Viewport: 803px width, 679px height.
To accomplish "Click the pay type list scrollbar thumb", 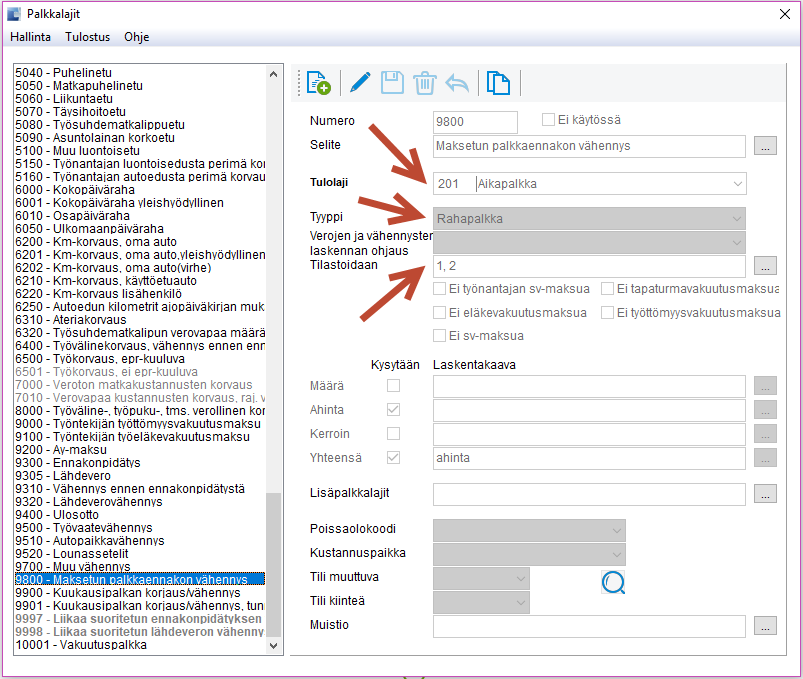I will [x=273, y=564].
